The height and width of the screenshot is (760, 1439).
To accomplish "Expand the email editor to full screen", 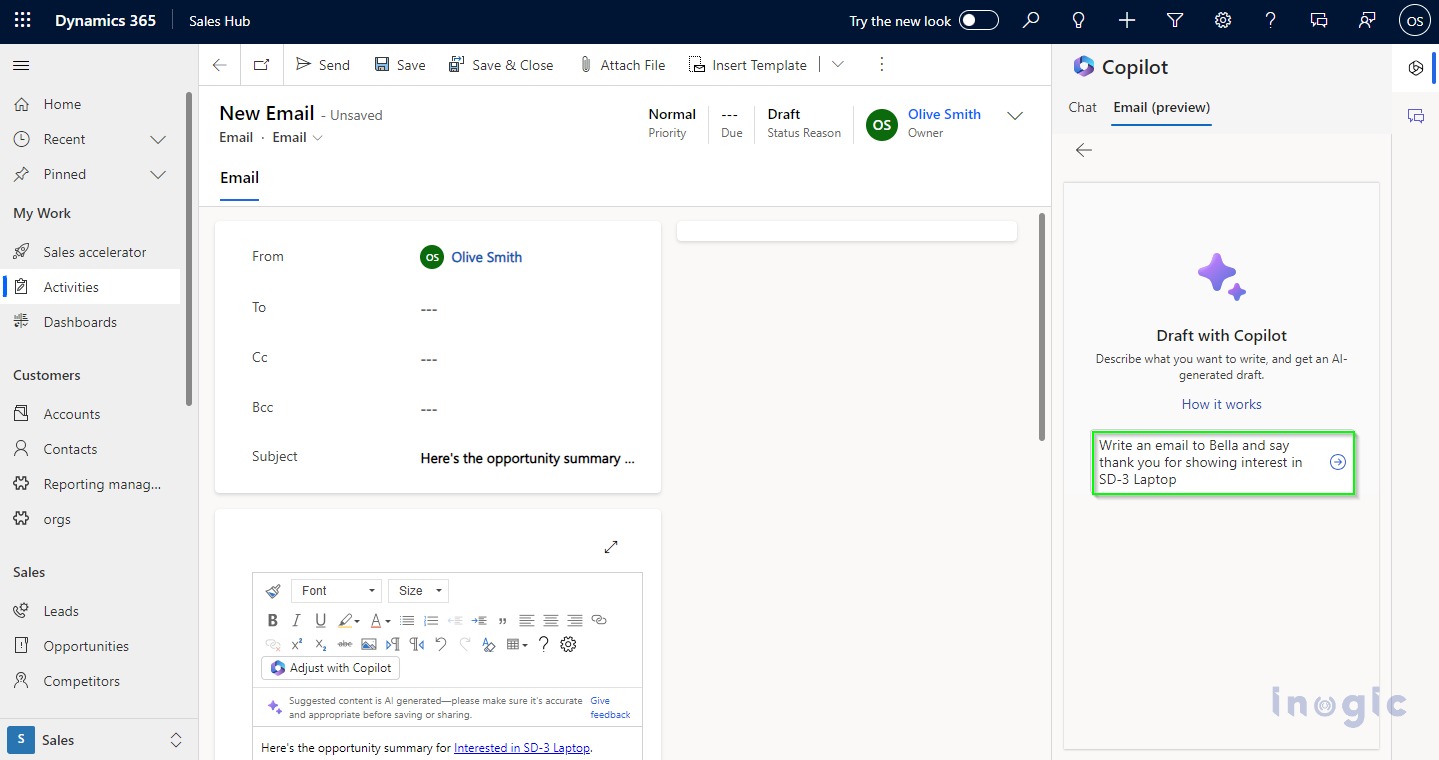I will click(611, 547).
